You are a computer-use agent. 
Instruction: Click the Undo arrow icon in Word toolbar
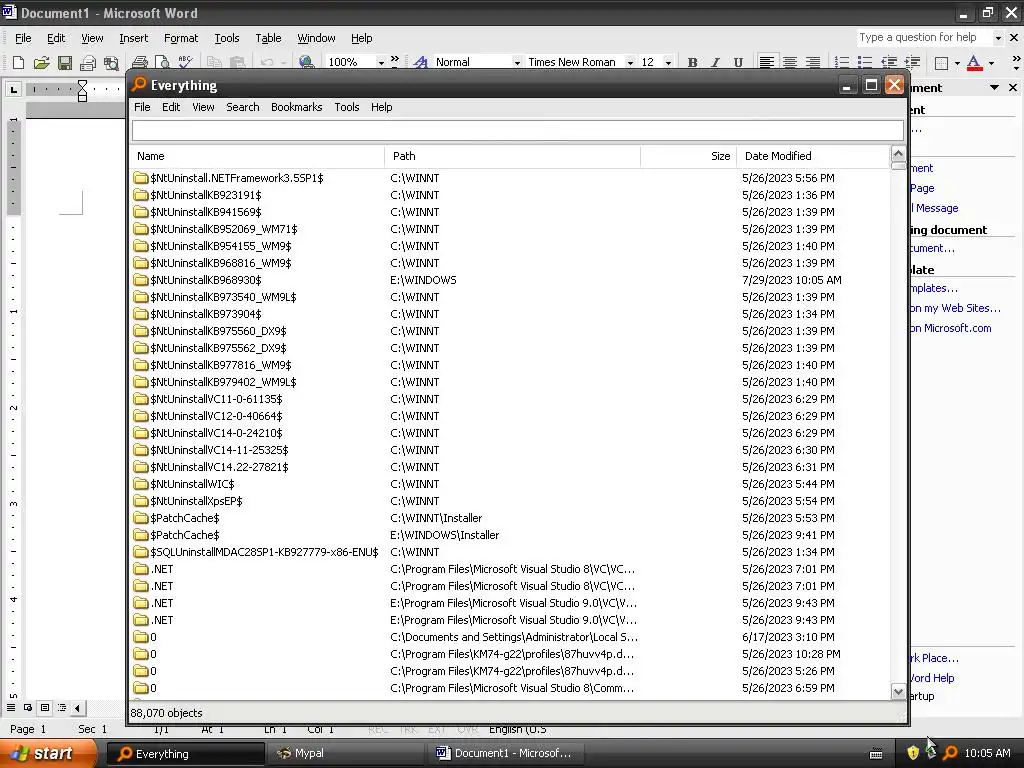tap(266, 62)
